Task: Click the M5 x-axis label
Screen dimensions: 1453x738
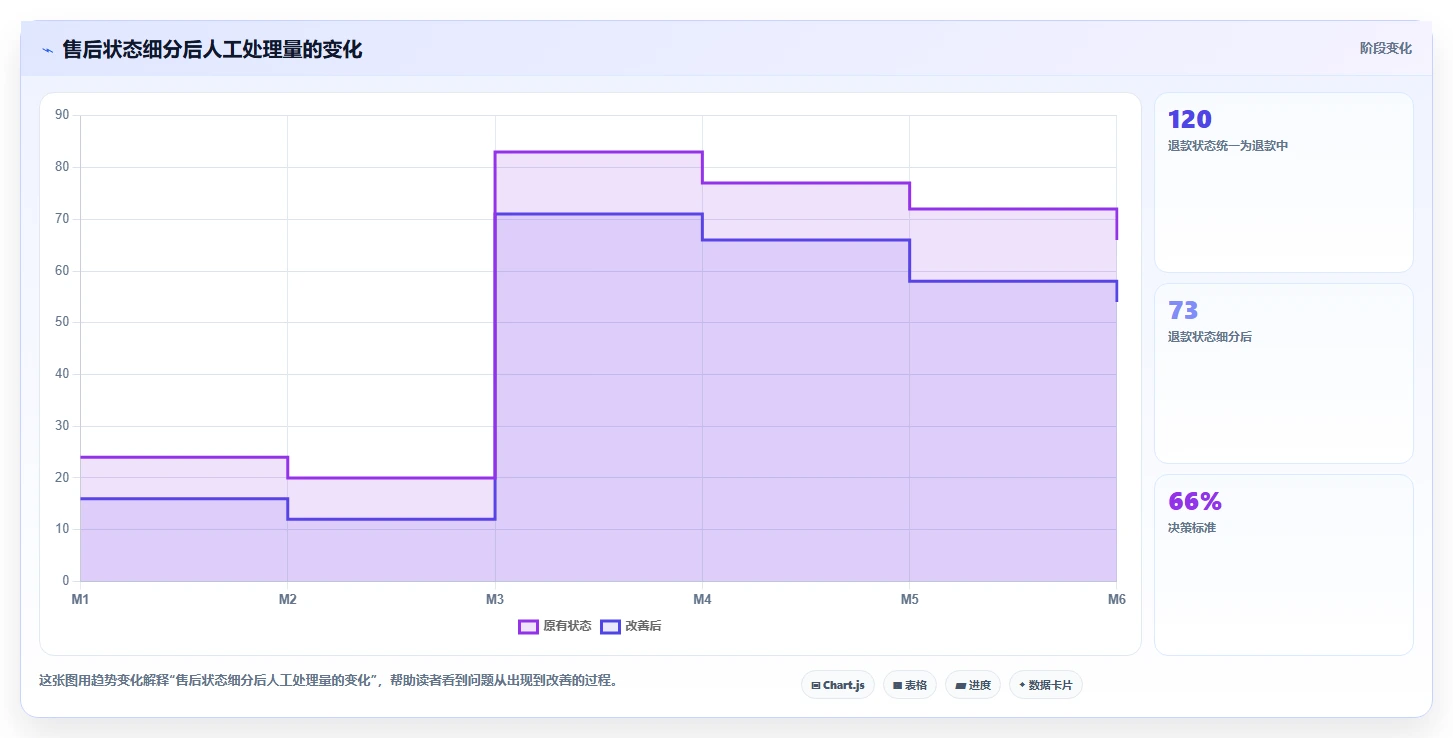Action: tap(909, 599)
